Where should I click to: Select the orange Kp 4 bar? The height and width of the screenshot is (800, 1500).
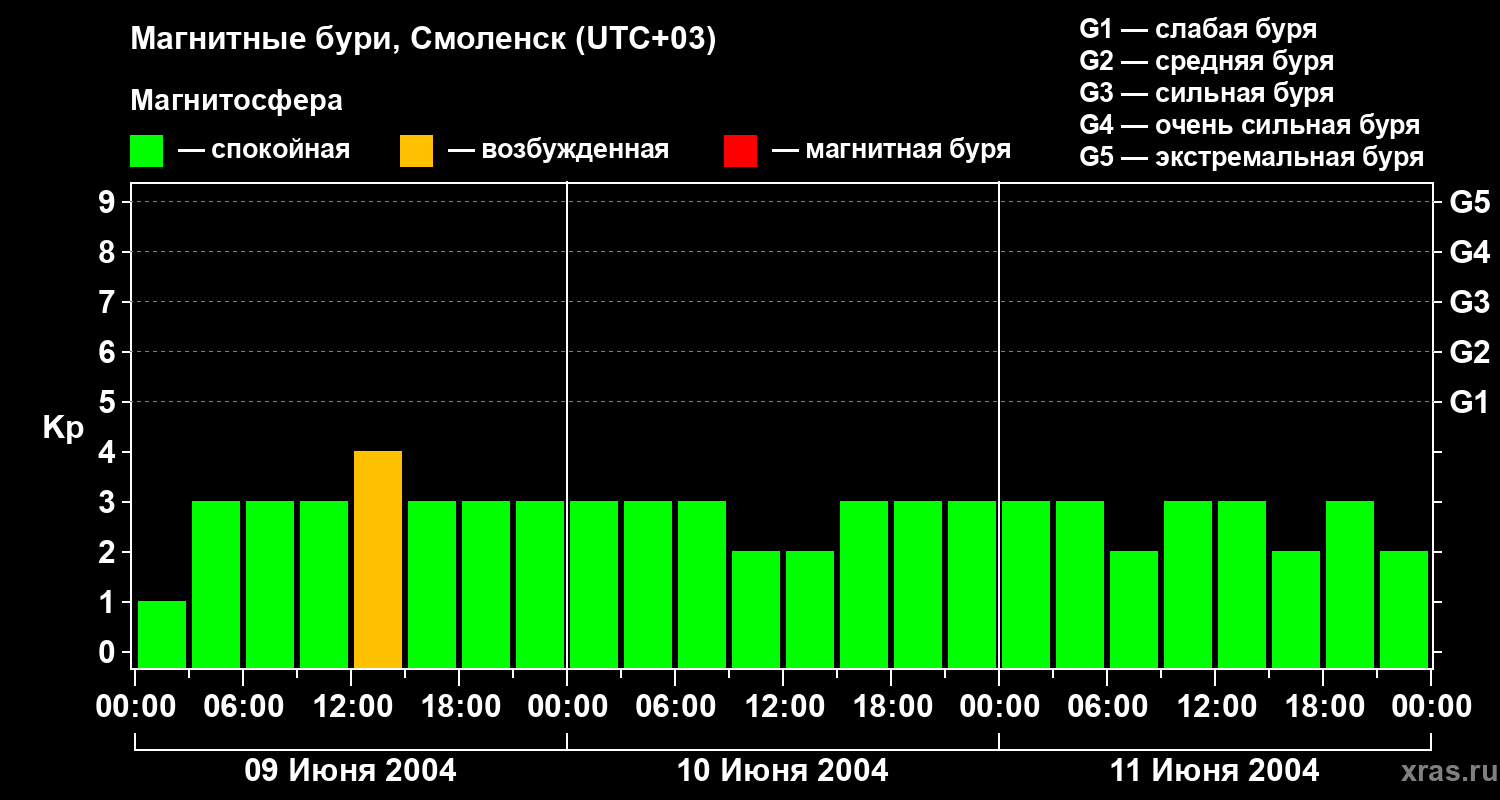click(x=378, y=559)
